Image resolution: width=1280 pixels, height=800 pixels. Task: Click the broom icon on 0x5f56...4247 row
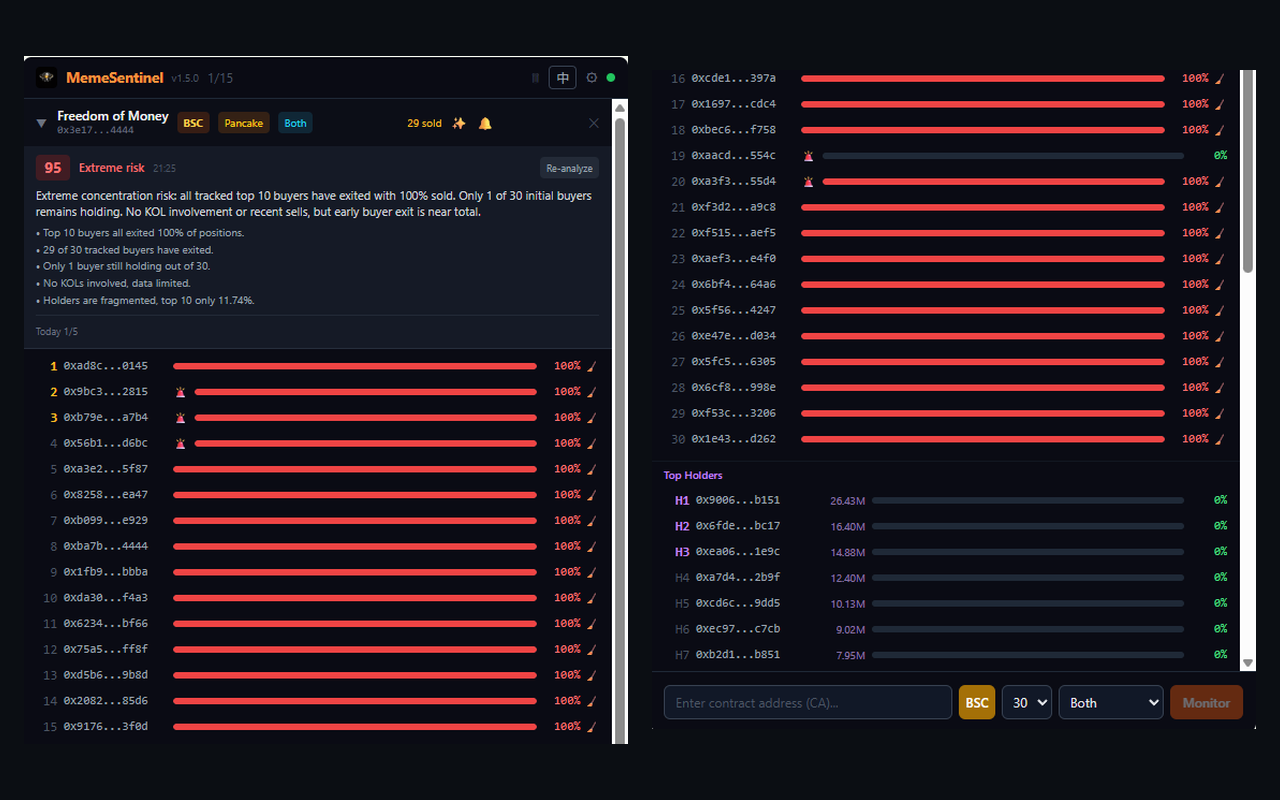[x=1219, y=310]
